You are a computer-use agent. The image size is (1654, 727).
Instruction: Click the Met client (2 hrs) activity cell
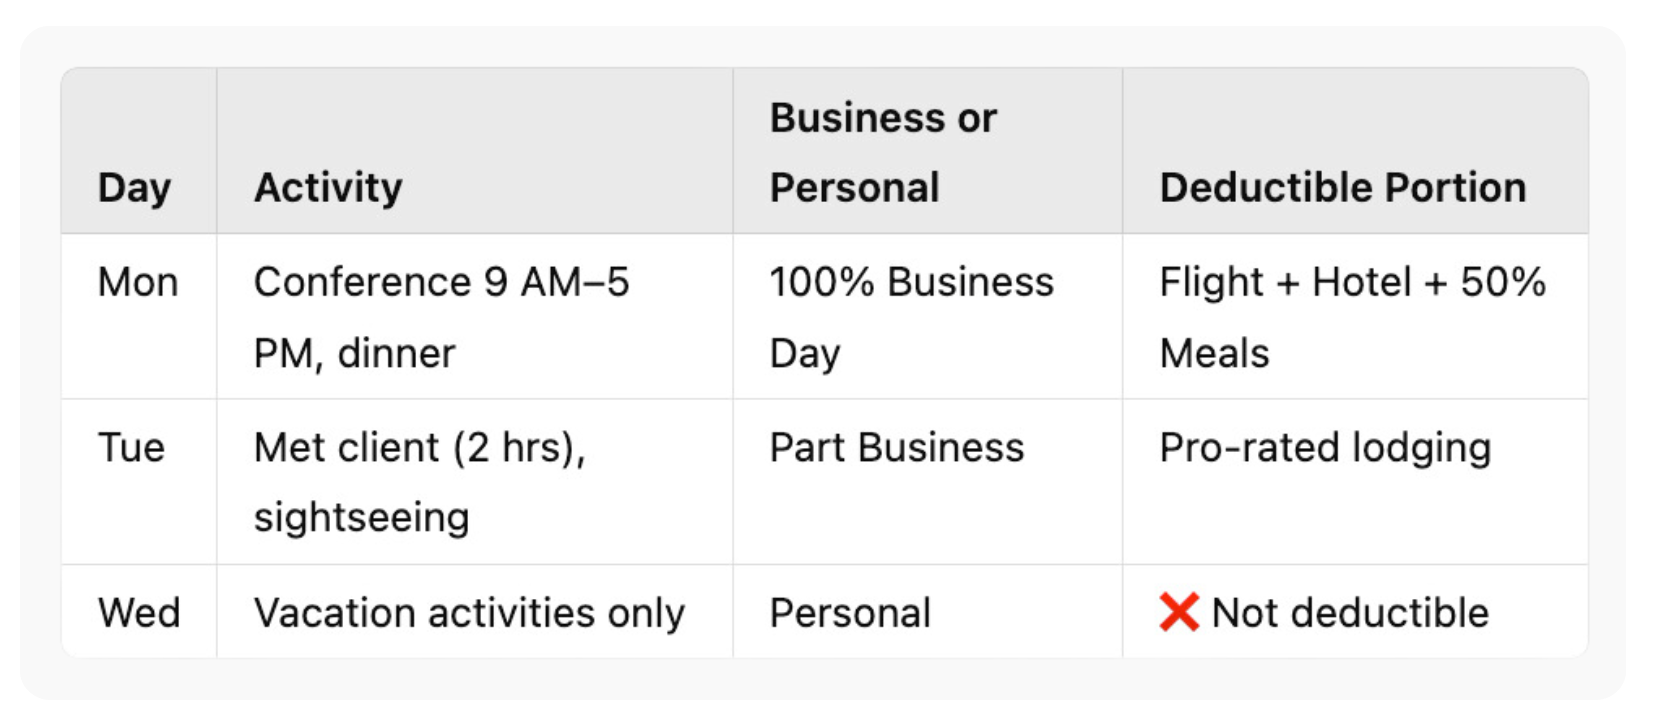tap(419, 448)
